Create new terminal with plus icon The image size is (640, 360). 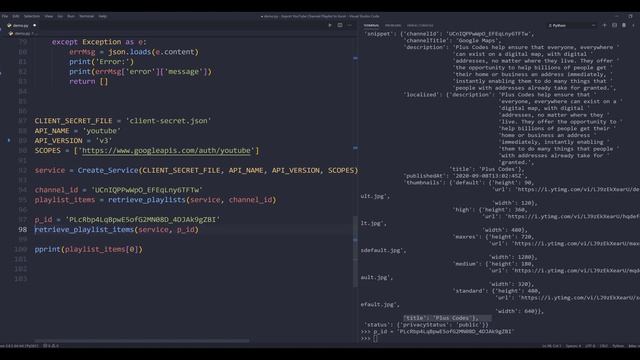(x=604, y=25)
